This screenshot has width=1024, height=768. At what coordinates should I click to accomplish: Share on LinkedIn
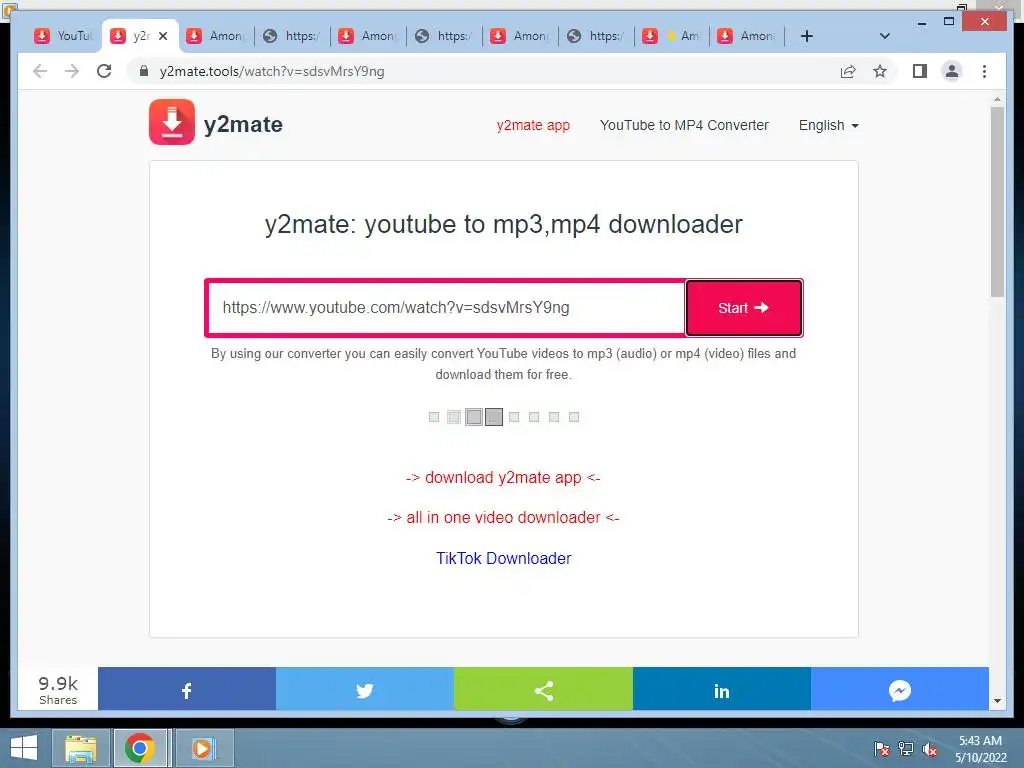click(722, 689)
